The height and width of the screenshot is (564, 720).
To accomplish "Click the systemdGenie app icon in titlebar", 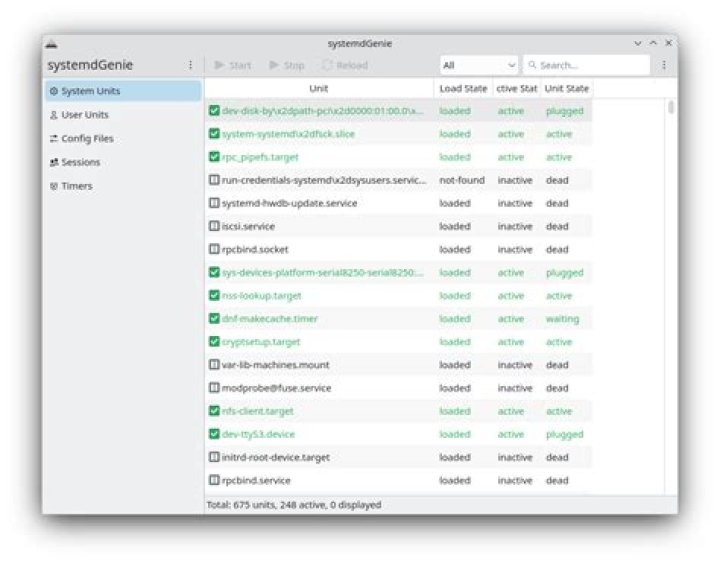I will tap(51, 45).
